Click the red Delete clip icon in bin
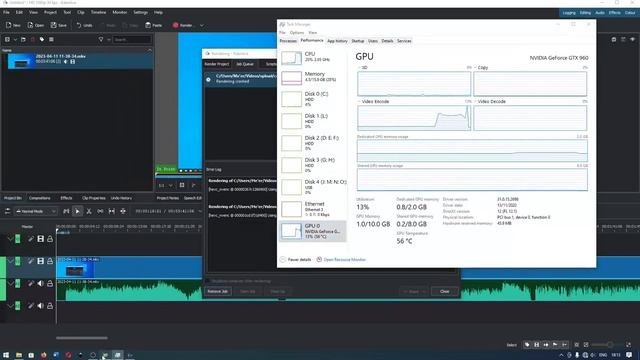 click(33, 40)
